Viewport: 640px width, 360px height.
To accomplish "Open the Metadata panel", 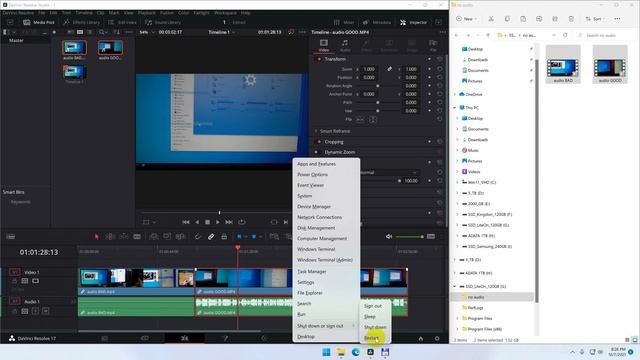I will (x=377, y=22).
